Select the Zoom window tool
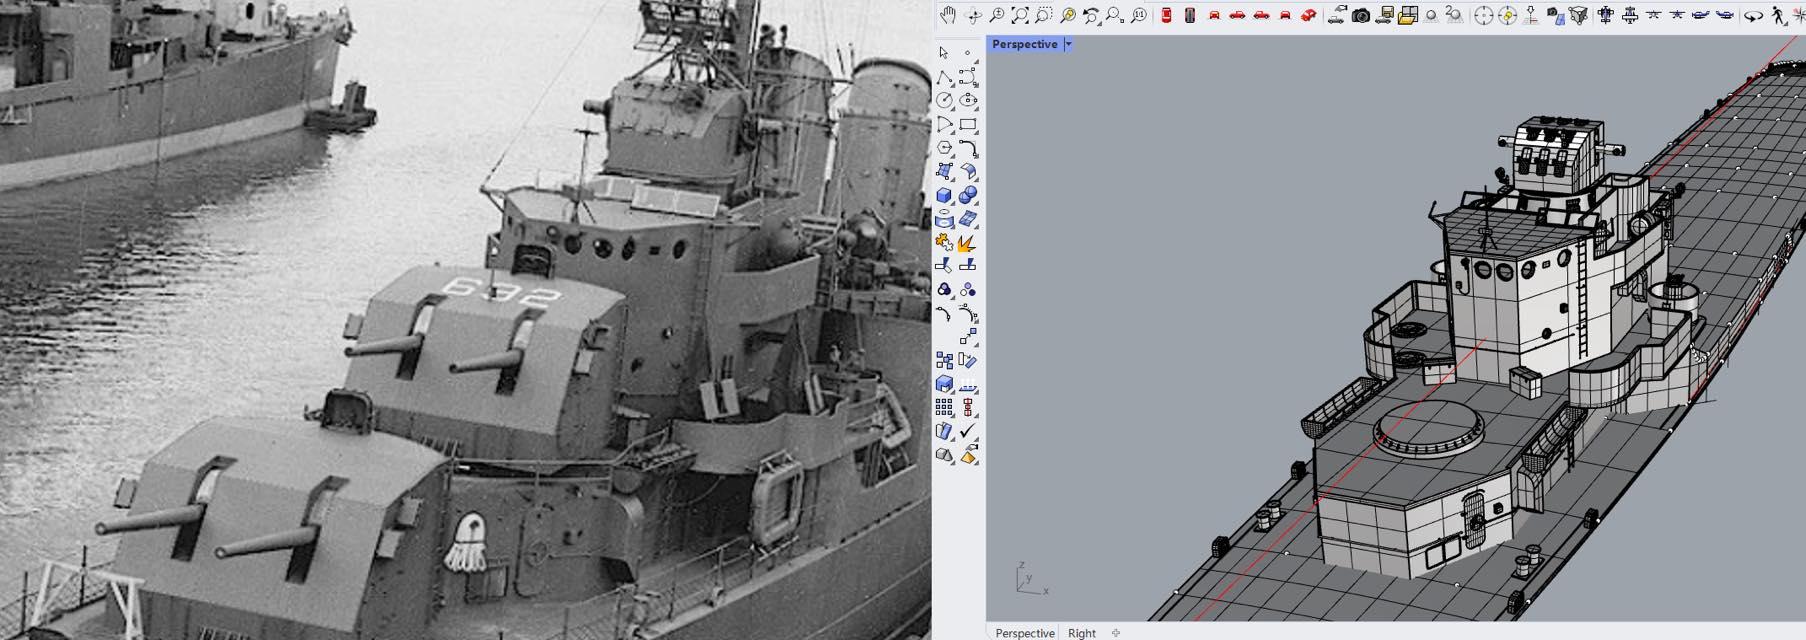The height and width of the screenshot is (640, 1806). pos(1044,15)
